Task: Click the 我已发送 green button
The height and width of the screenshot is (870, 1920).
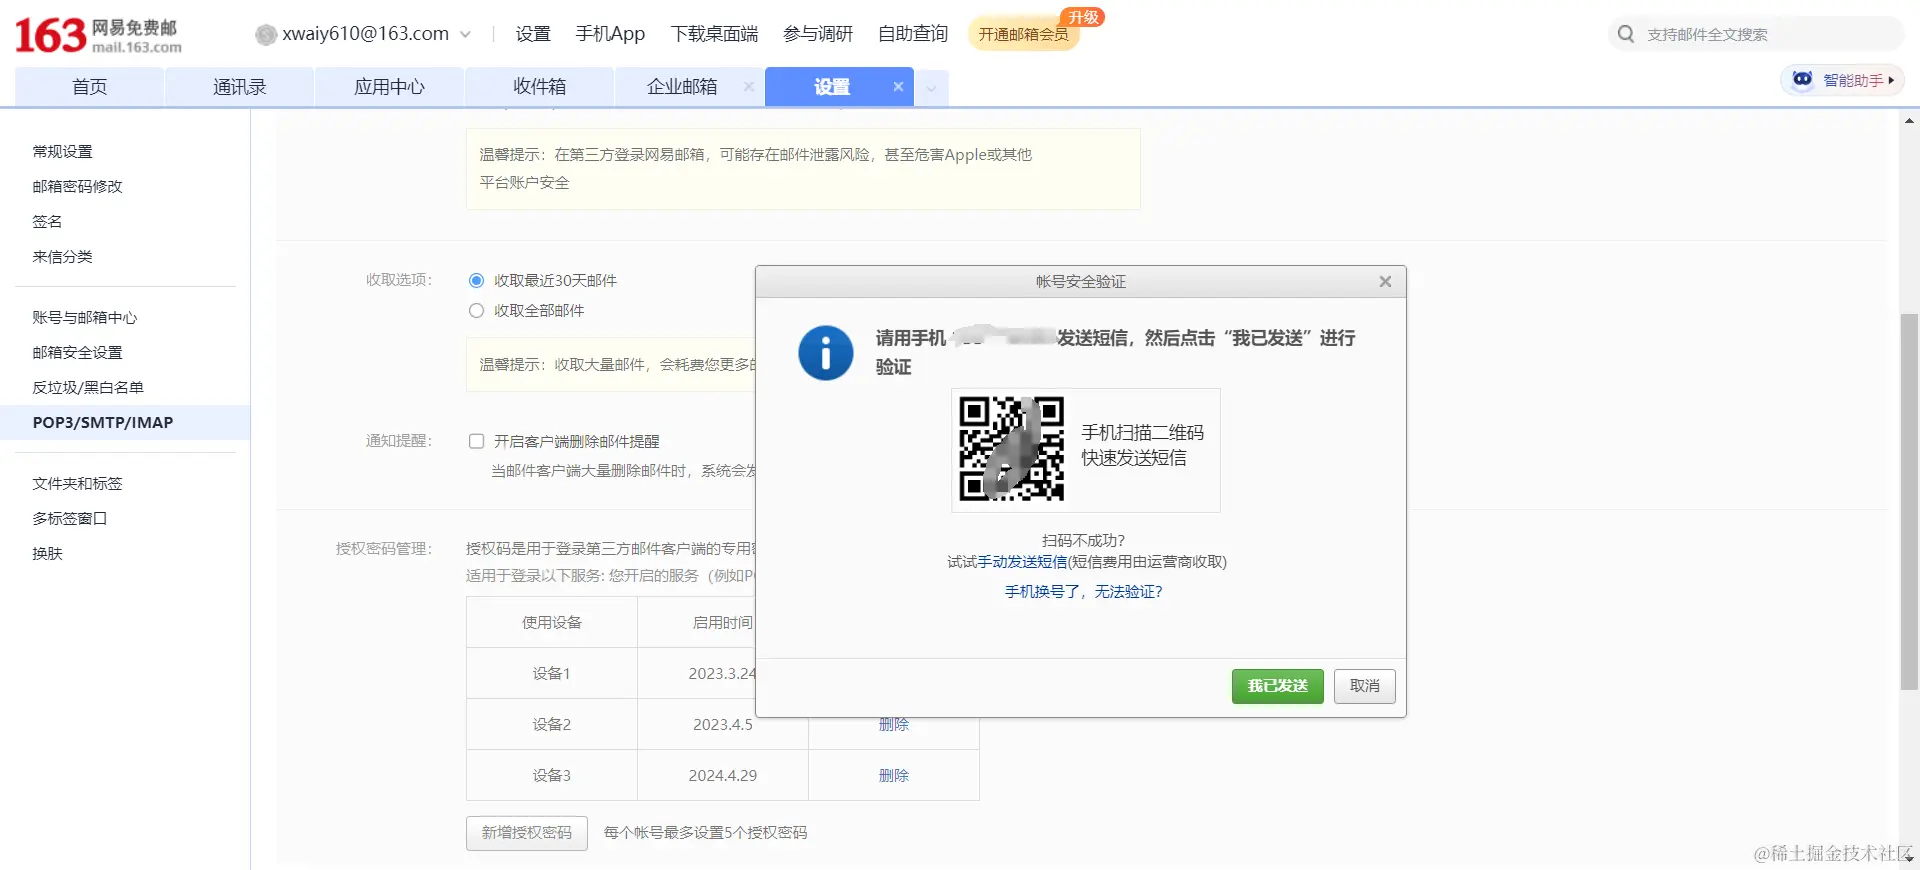Action: coord(1277,686)
